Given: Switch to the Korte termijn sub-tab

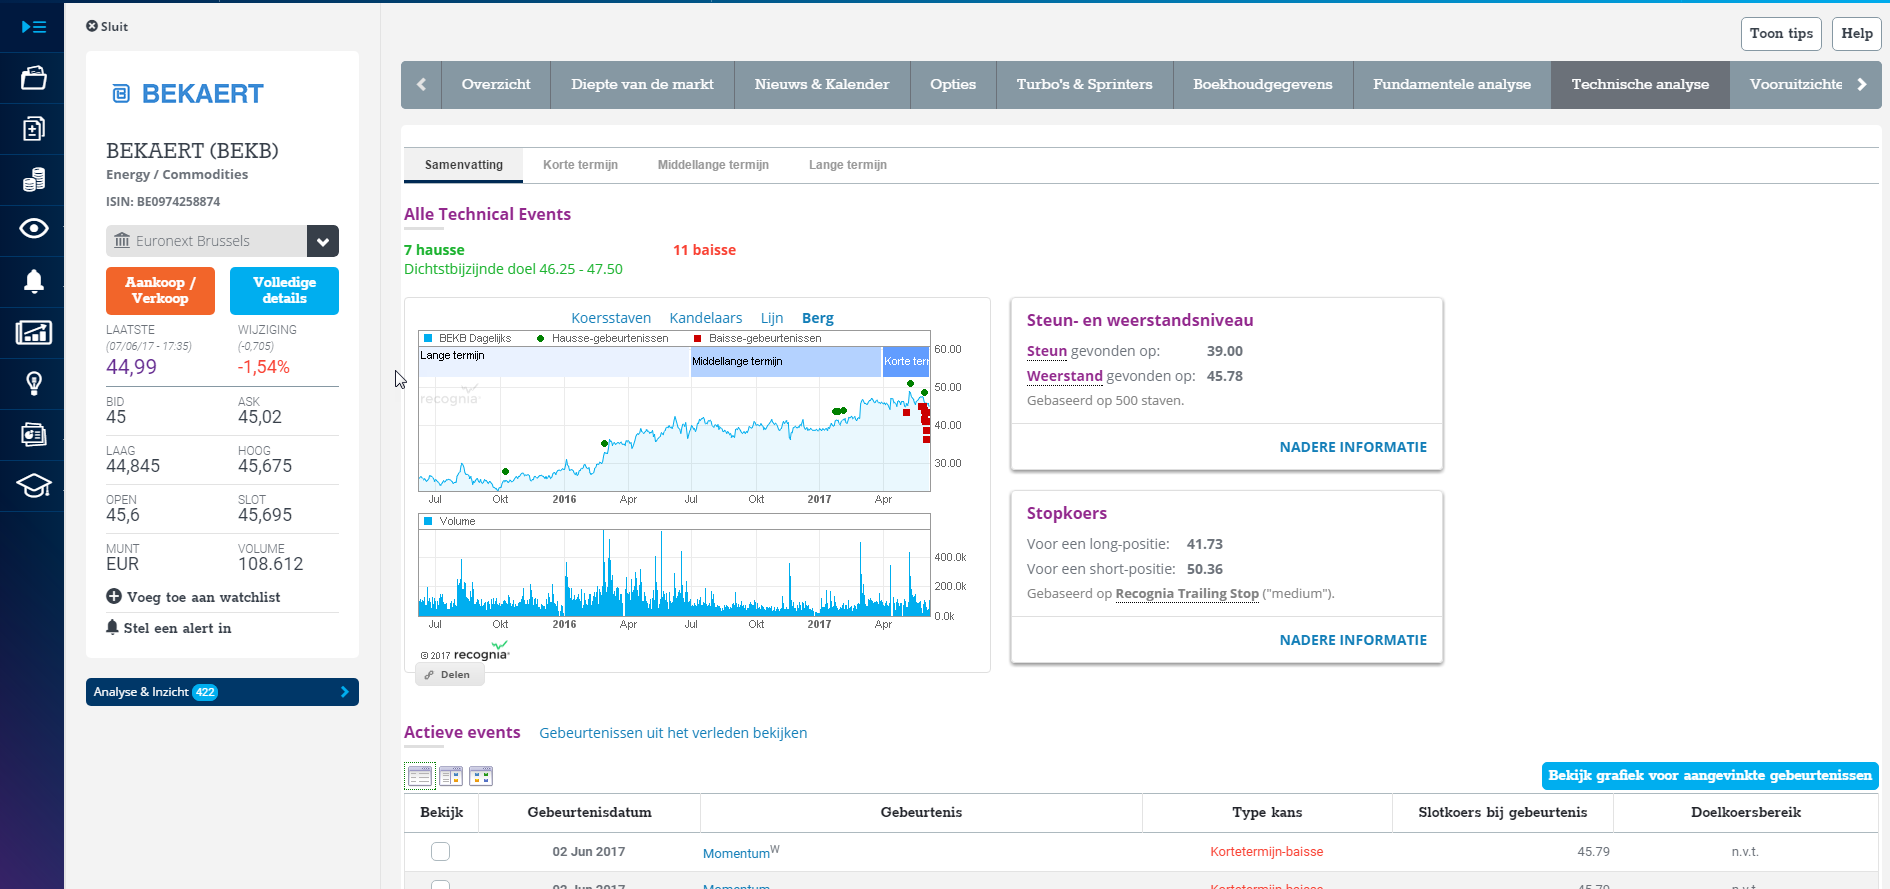Looking at the screenshot, I should [580, 165].
